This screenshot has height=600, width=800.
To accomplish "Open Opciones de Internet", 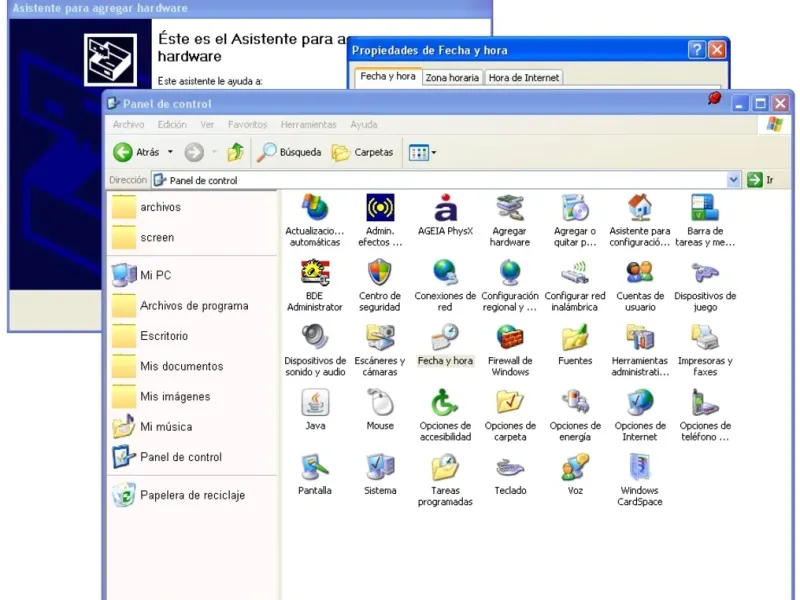I will 640,415.
